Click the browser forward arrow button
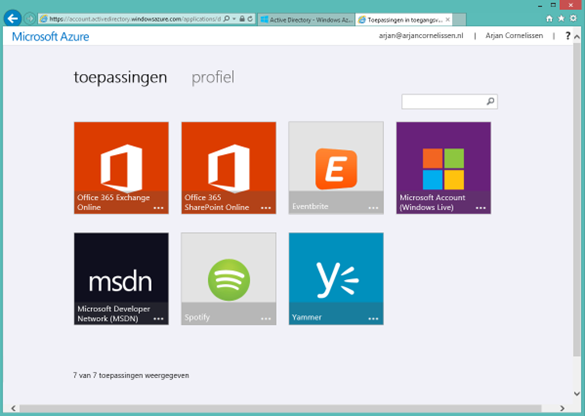The height and width of the screenshot is (416, 585). click(x=30, y=18)
